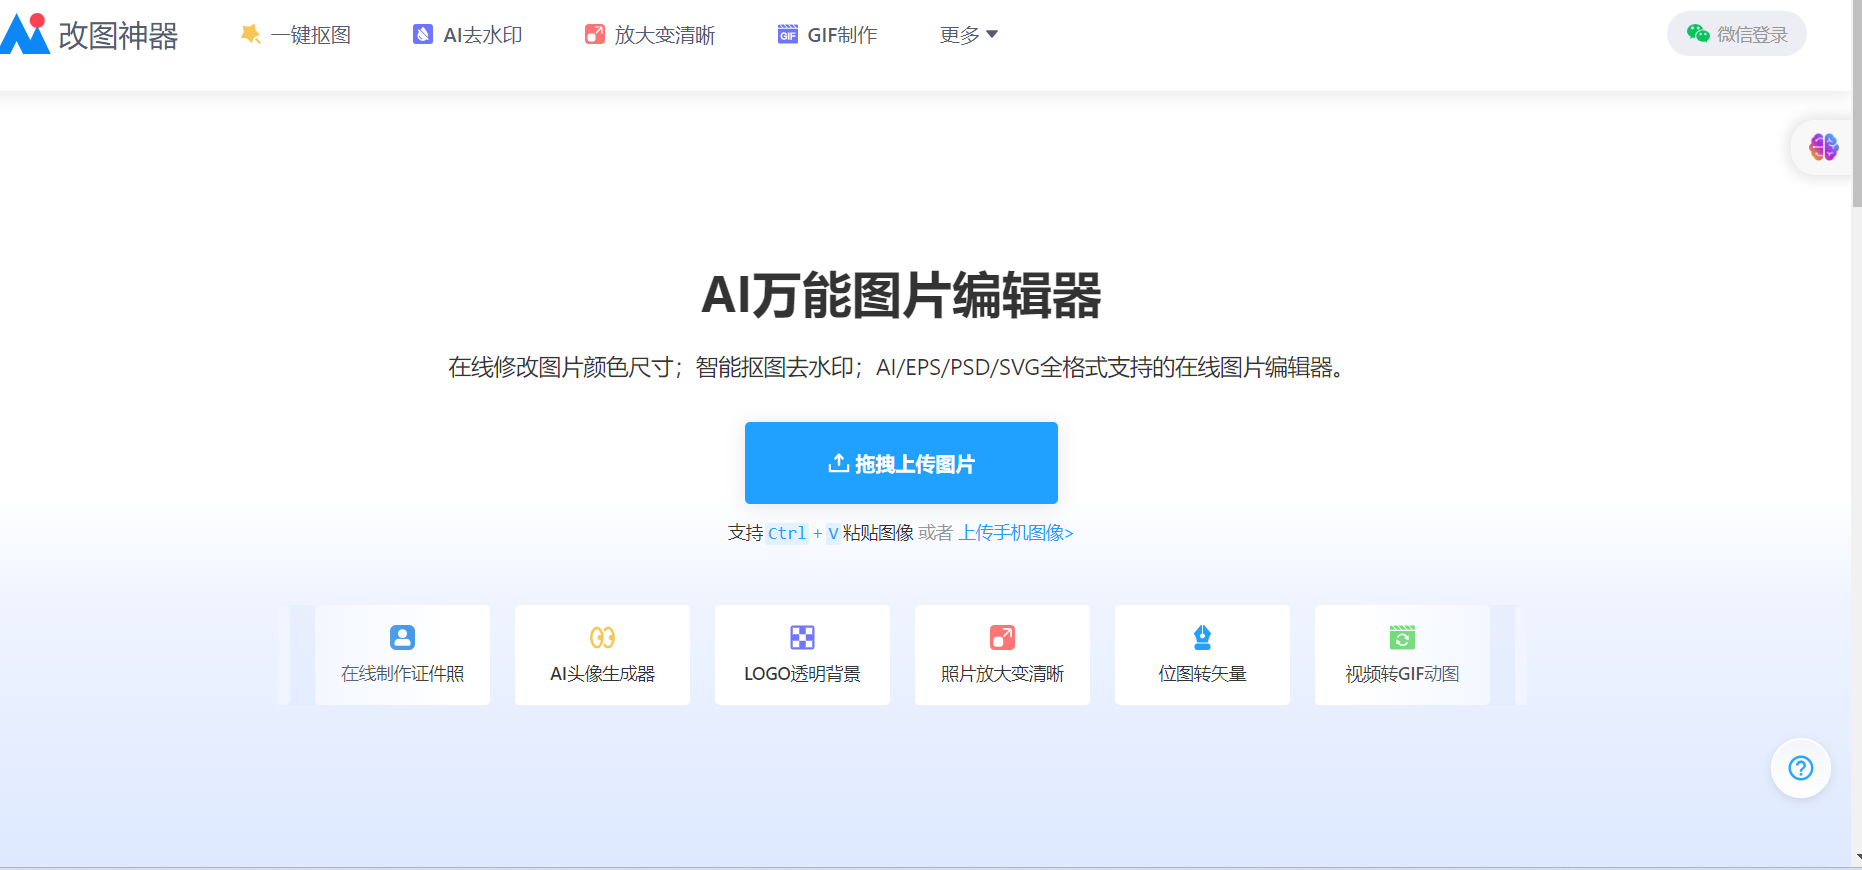The height and width of the screenshot is (870, 1862).
Task: Expand the 更多 dropdown menu
Action: pos(968,35)
